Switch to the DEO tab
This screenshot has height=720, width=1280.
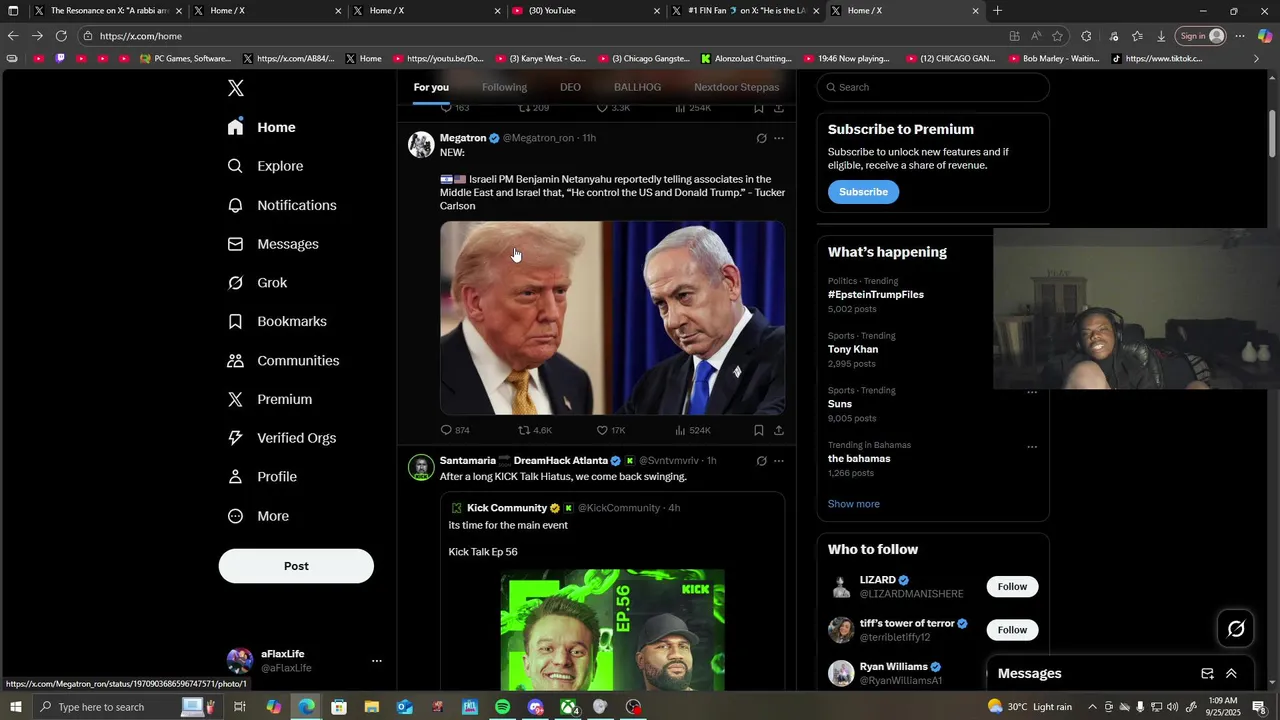click(x=570, y=87)
